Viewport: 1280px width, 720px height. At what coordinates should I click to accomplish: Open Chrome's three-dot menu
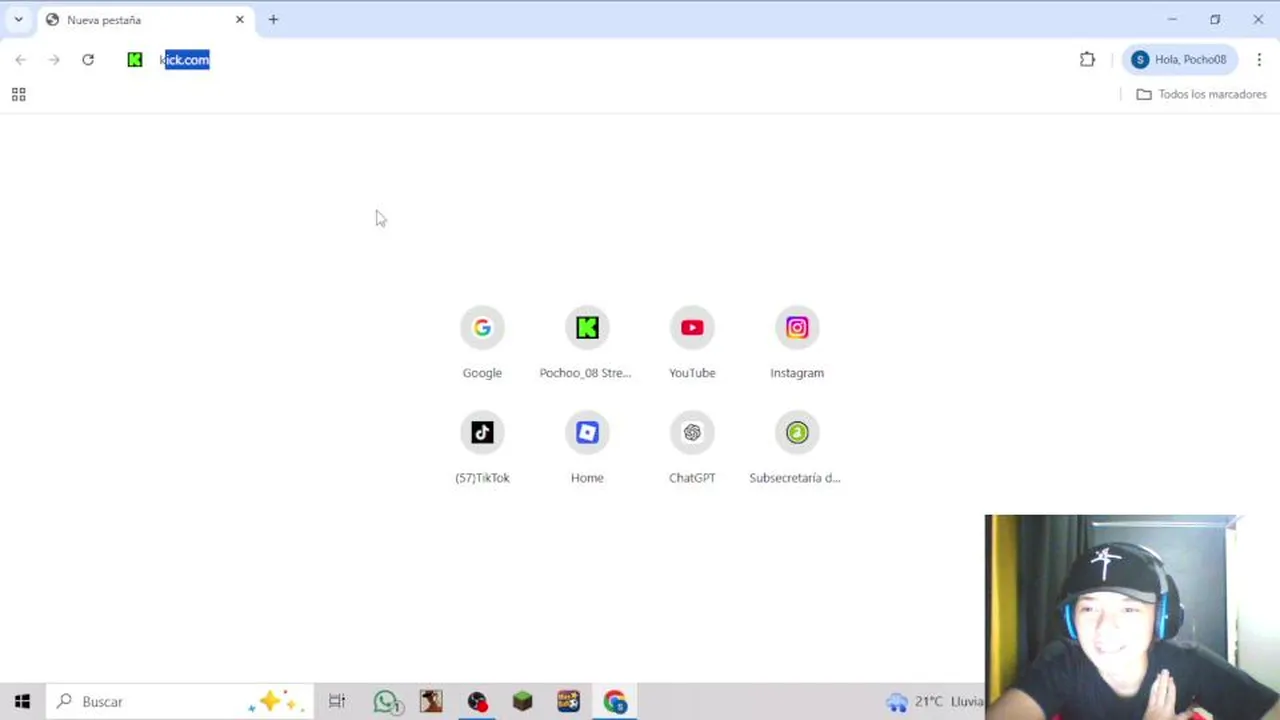click(1259, 60)
